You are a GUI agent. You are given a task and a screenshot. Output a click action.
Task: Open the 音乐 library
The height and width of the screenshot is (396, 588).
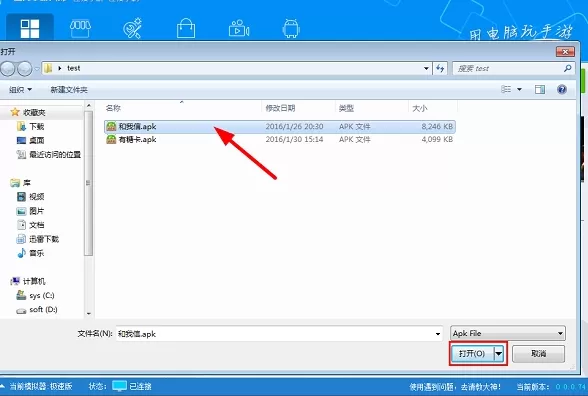[31, 253]
